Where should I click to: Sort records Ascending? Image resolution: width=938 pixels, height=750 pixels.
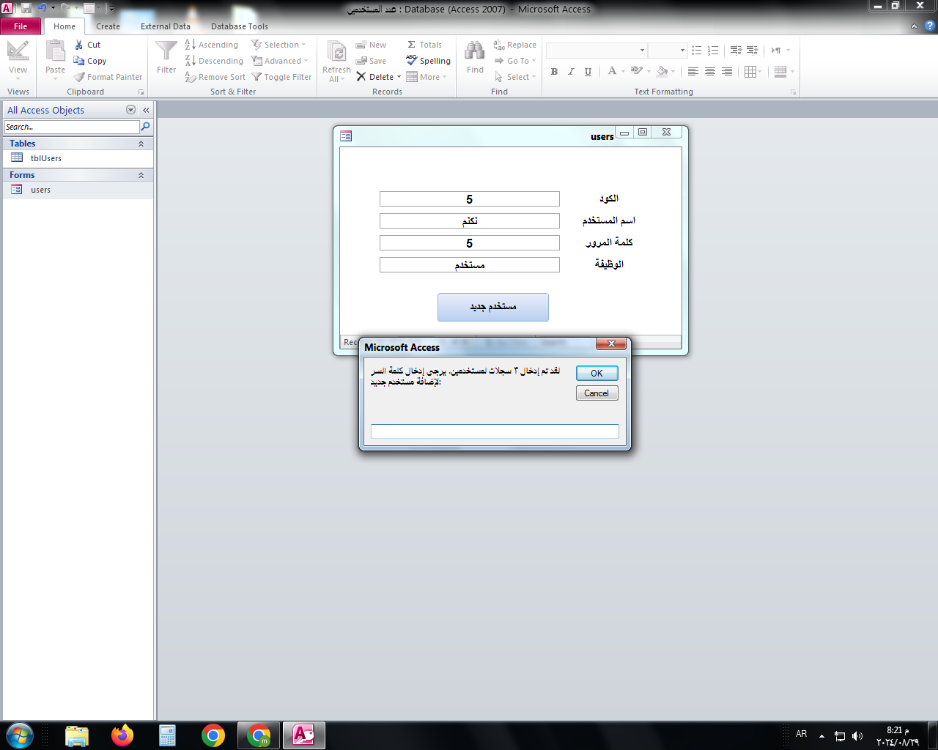tap(212, 45)
